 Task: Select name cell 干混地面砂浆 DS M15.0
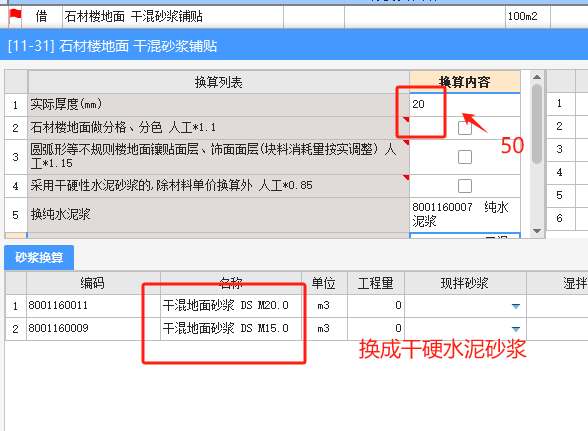(x=231, y=329)
